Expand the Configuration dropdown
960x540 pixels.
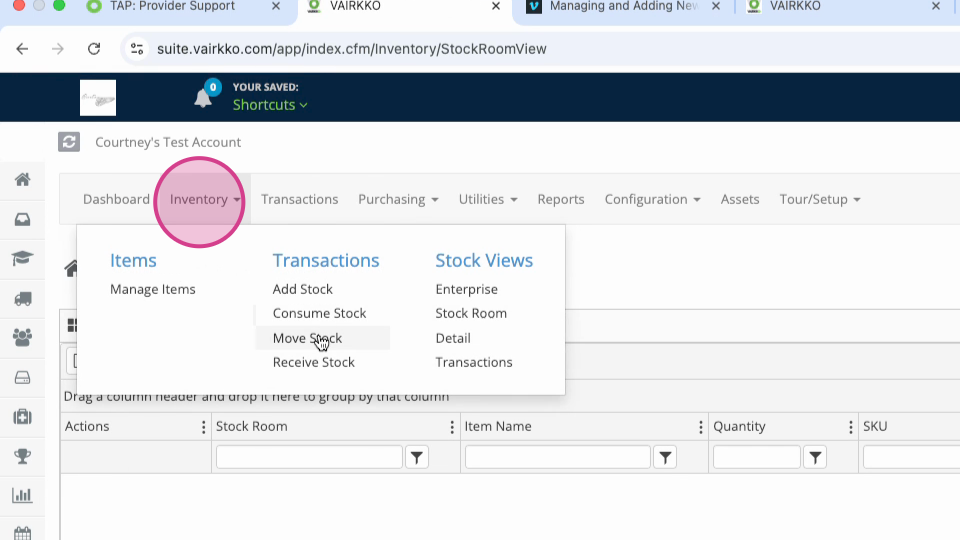tap(652, 200)
